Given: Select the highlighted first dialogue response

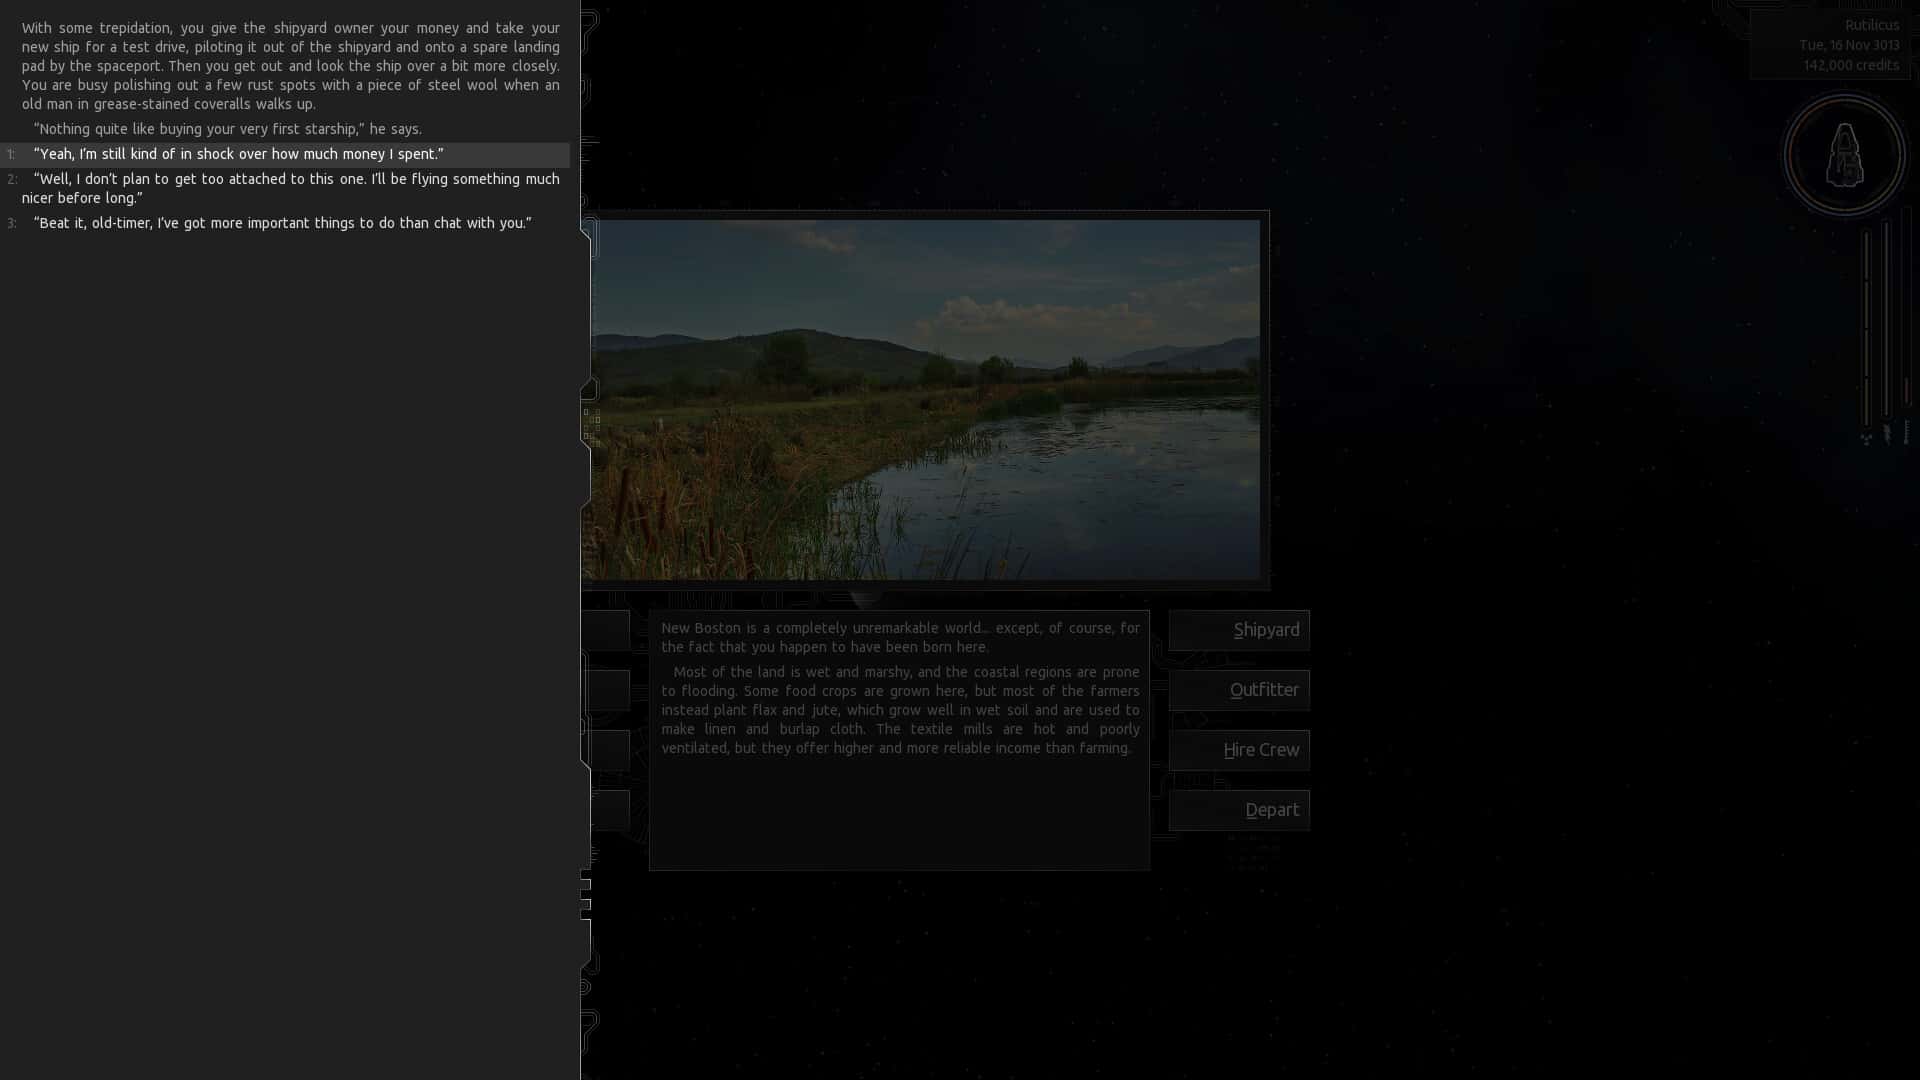Looking at the screenshot, I should point(239,154).
